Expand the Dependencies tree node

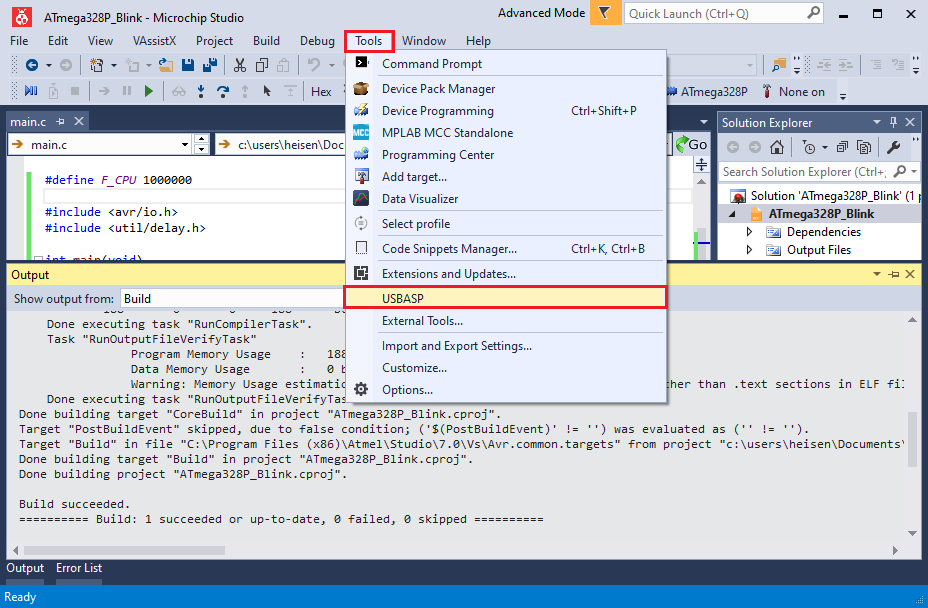click(x=749, y=232)
